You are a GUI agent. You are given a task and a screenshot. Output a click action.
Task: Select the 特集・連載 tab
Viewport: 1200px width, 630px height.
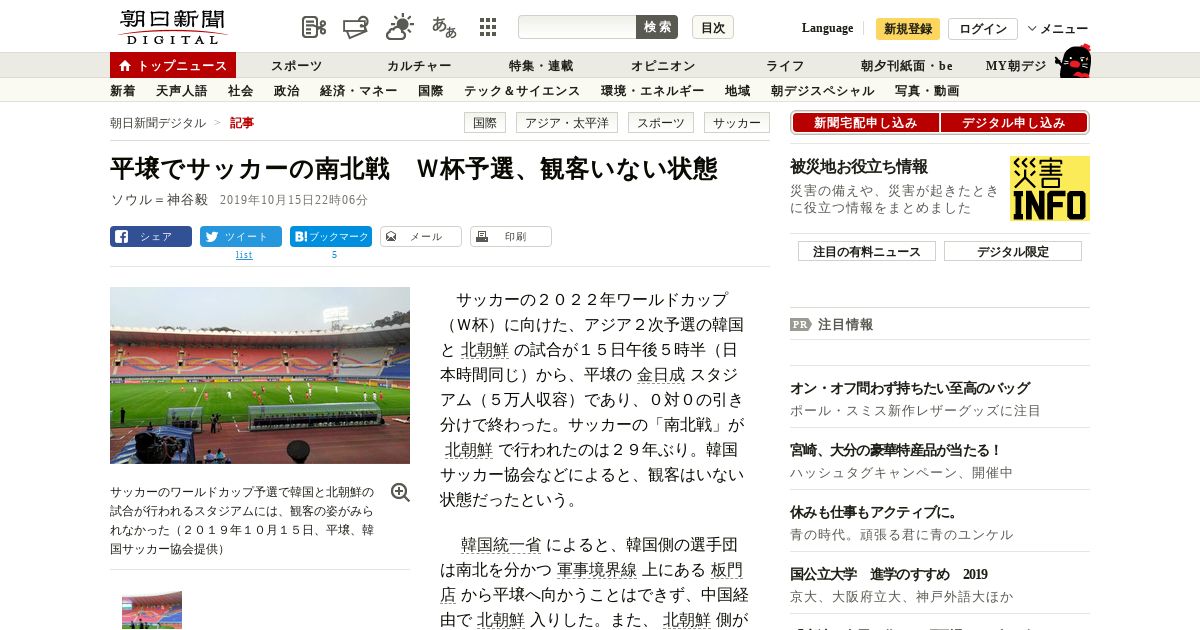tap(541, 66)
